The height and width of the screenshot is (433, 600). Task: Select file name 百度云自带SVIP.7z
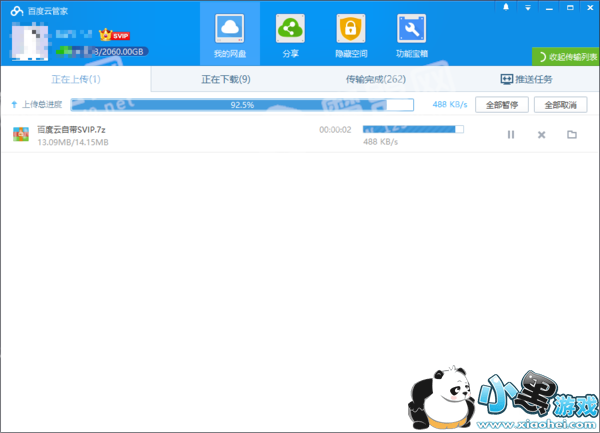pos(71,130)
